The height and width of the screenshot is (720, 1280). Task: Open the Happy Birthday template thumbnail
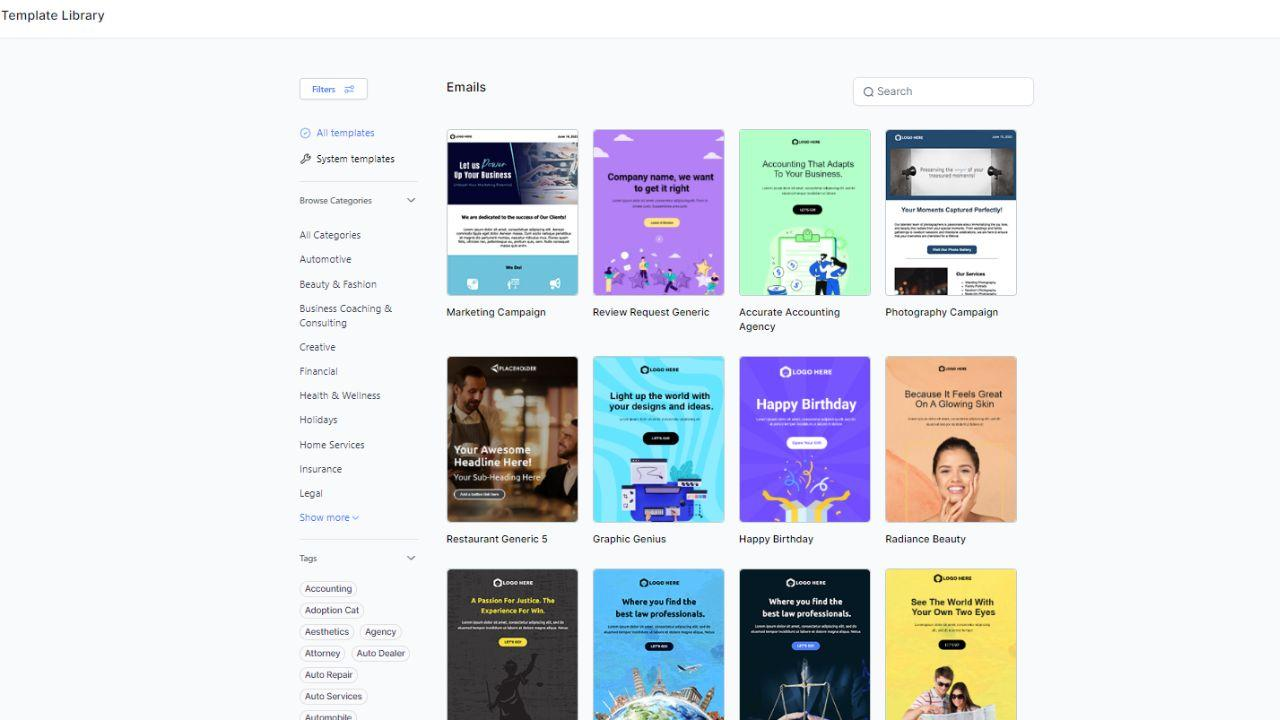[805, 439]
